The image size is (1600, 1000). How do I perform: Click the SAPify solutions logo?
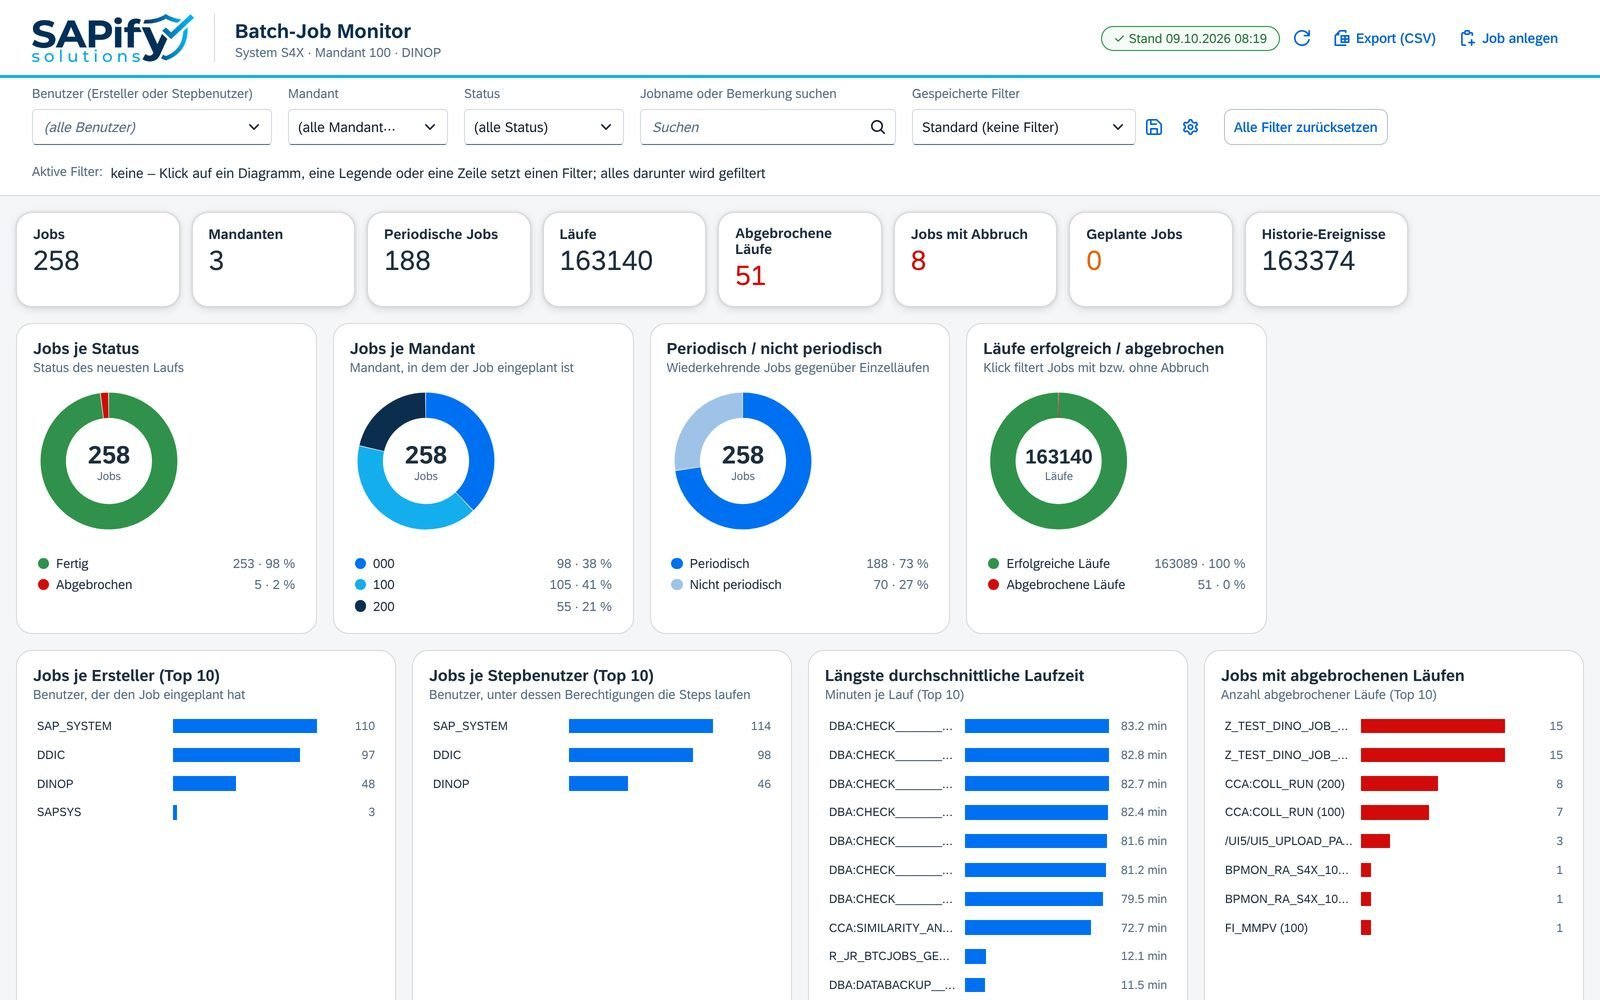pos(112,38)
